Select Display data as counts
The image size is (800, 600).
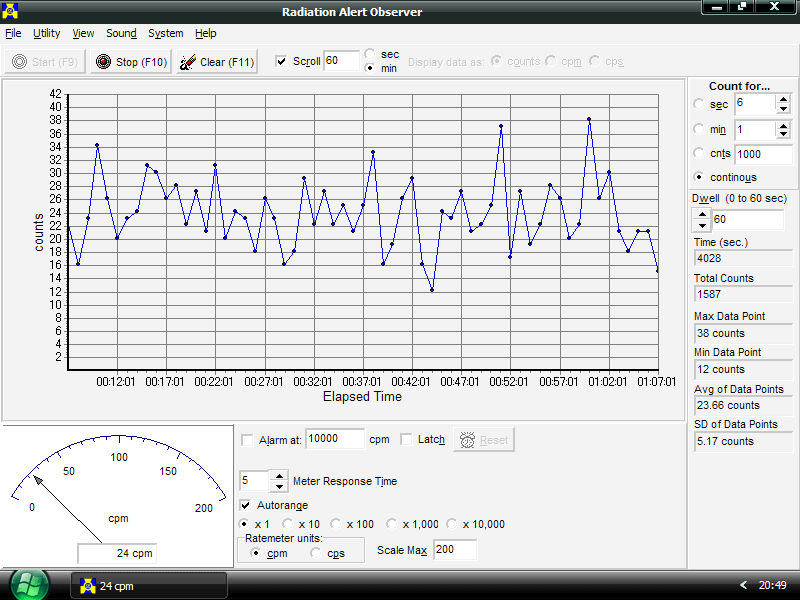coord(496,61)
